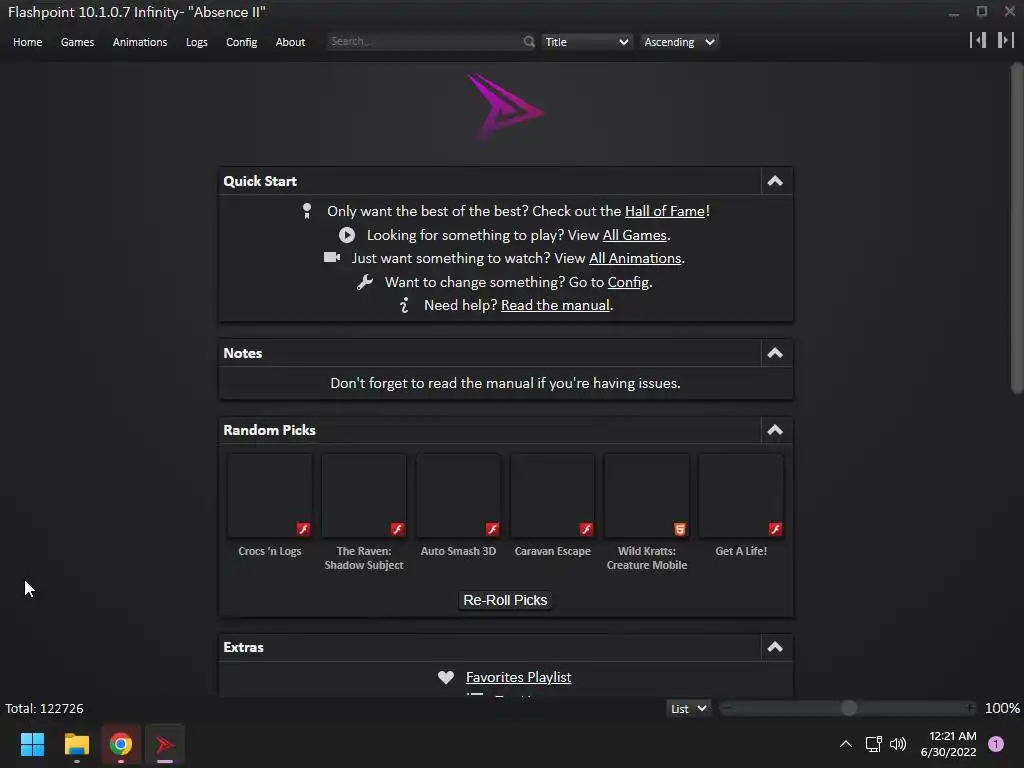The image size is (1024, 768).
Task: Show hidden system tray icons
Action: tap(845, 744)
